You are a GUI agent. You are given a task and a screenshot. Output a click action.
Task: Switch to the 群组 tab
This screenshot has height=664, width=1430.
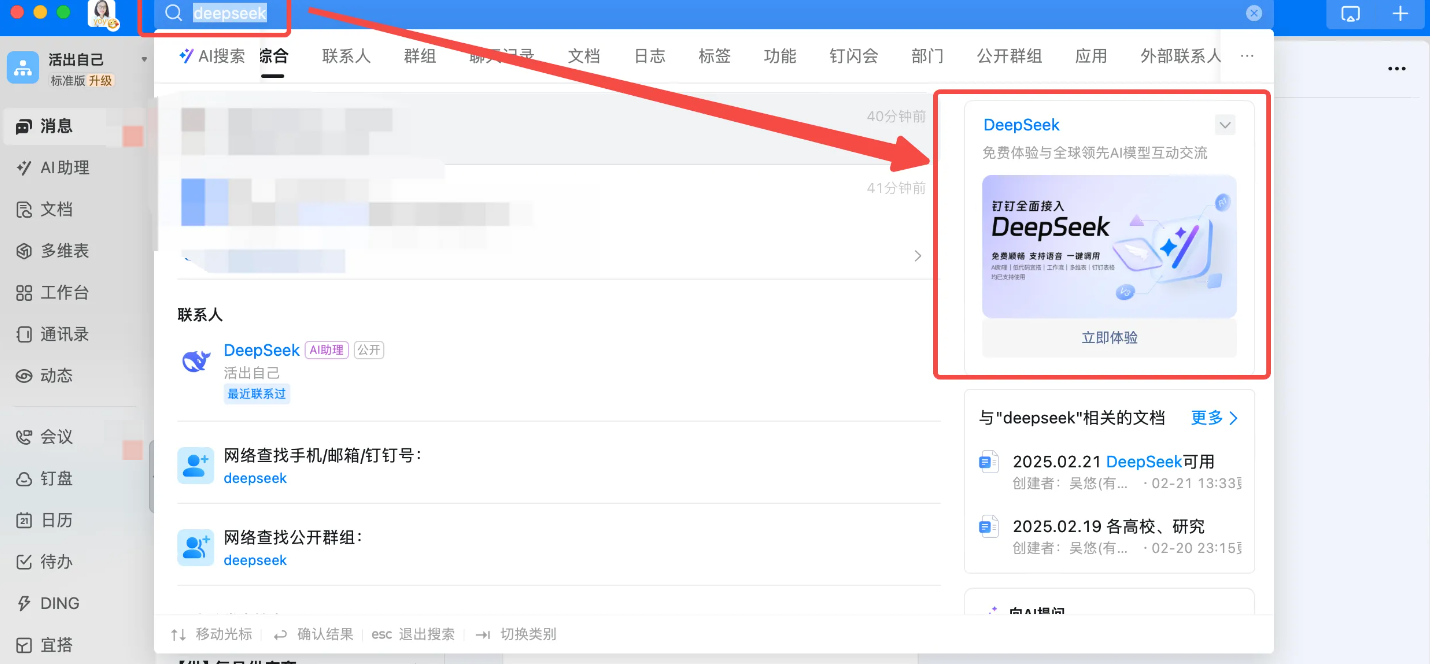point(420,56)
